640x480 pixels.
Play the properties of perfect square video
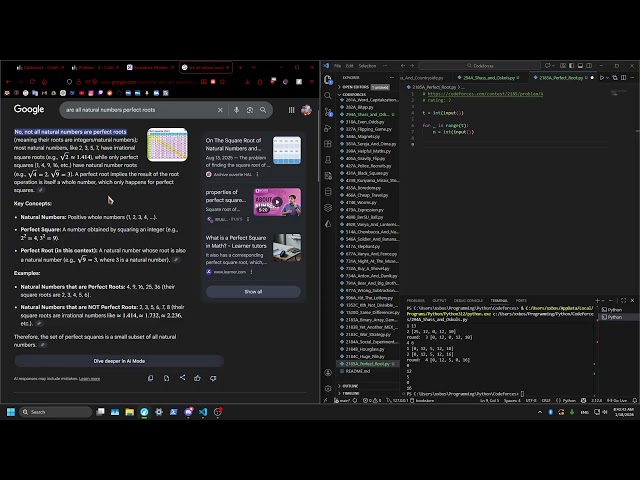277,202
